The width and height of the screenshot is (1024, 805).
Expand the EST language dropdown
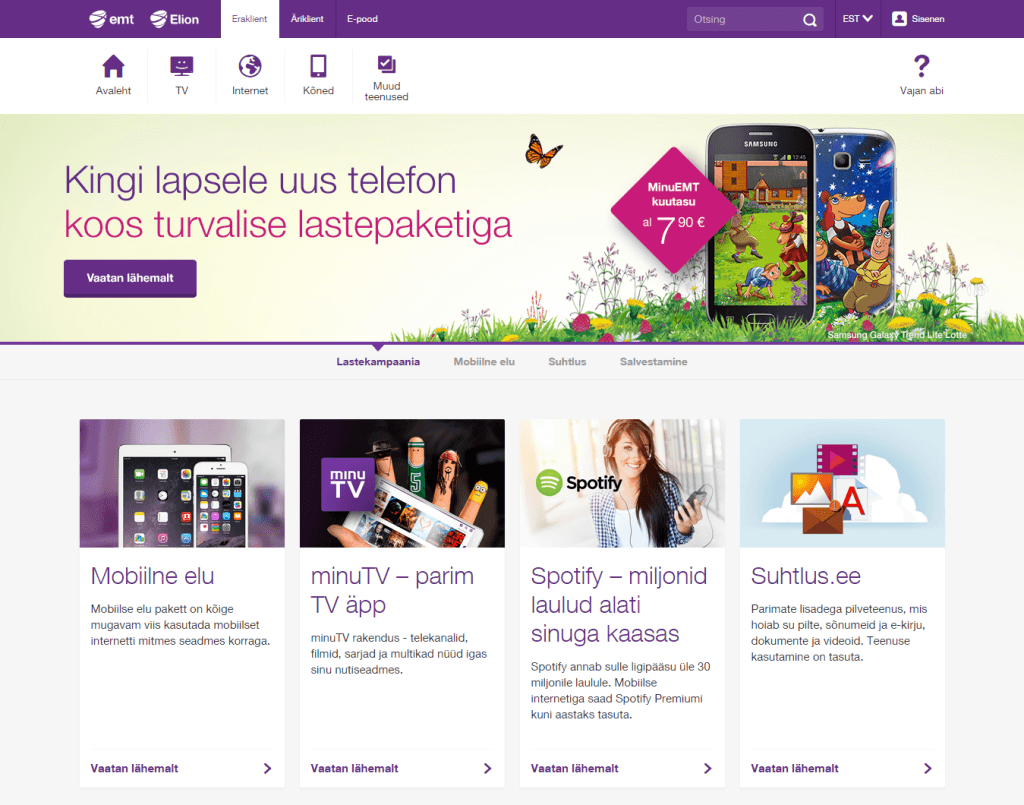pos(857,19)
